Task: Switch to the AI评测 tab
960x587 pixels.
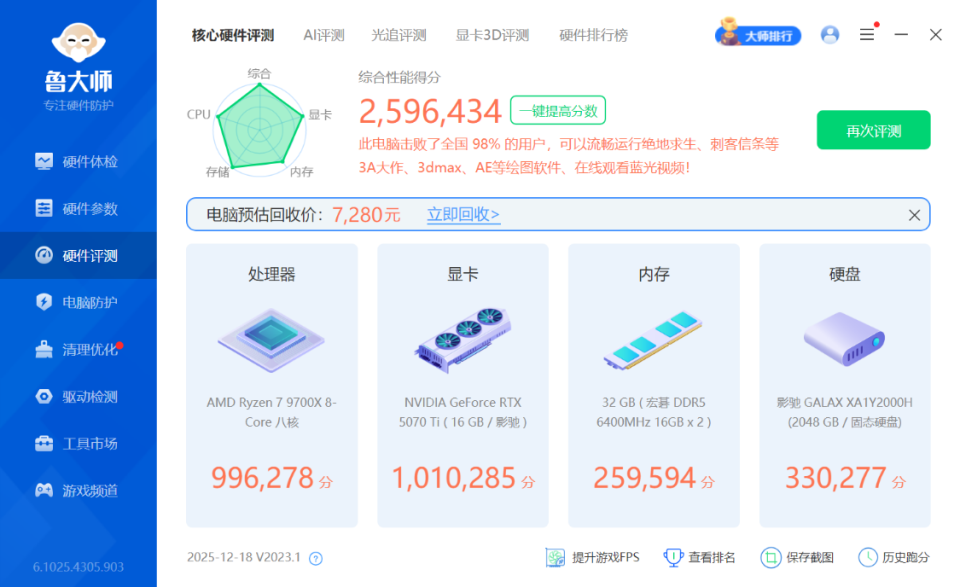Action: [x=322, y=34]
